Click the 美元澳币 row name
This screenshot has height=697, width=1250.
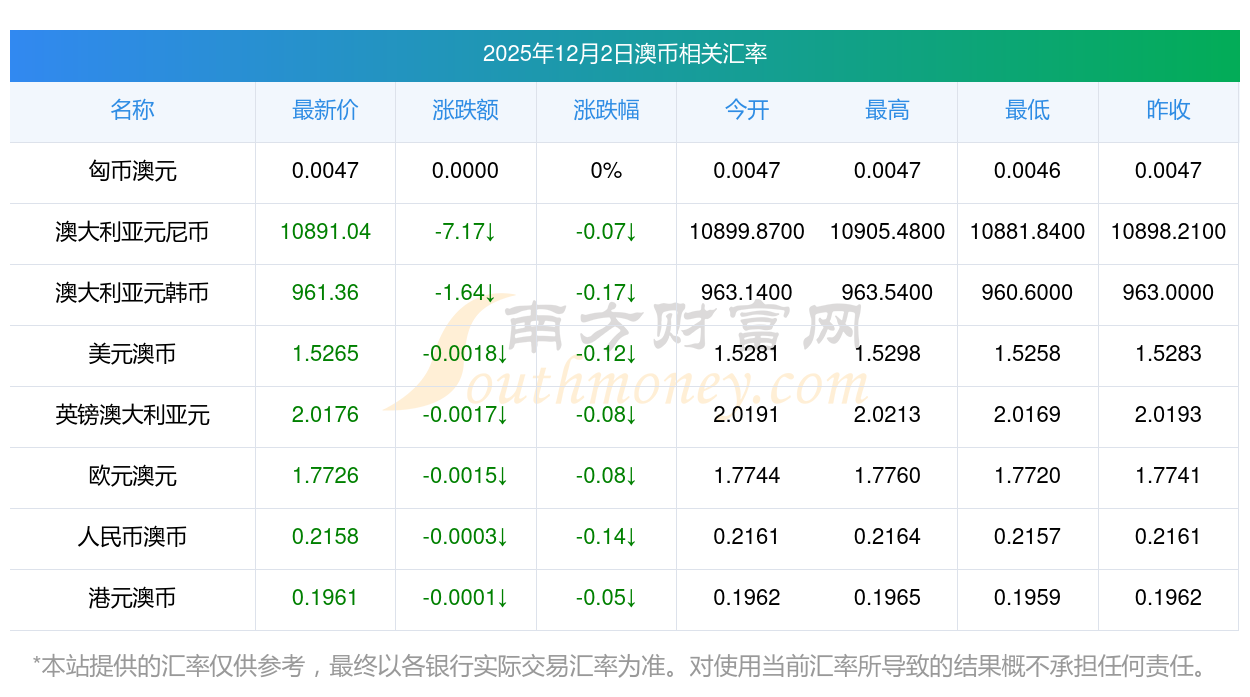pyautogui.click(x=132, y=354)
